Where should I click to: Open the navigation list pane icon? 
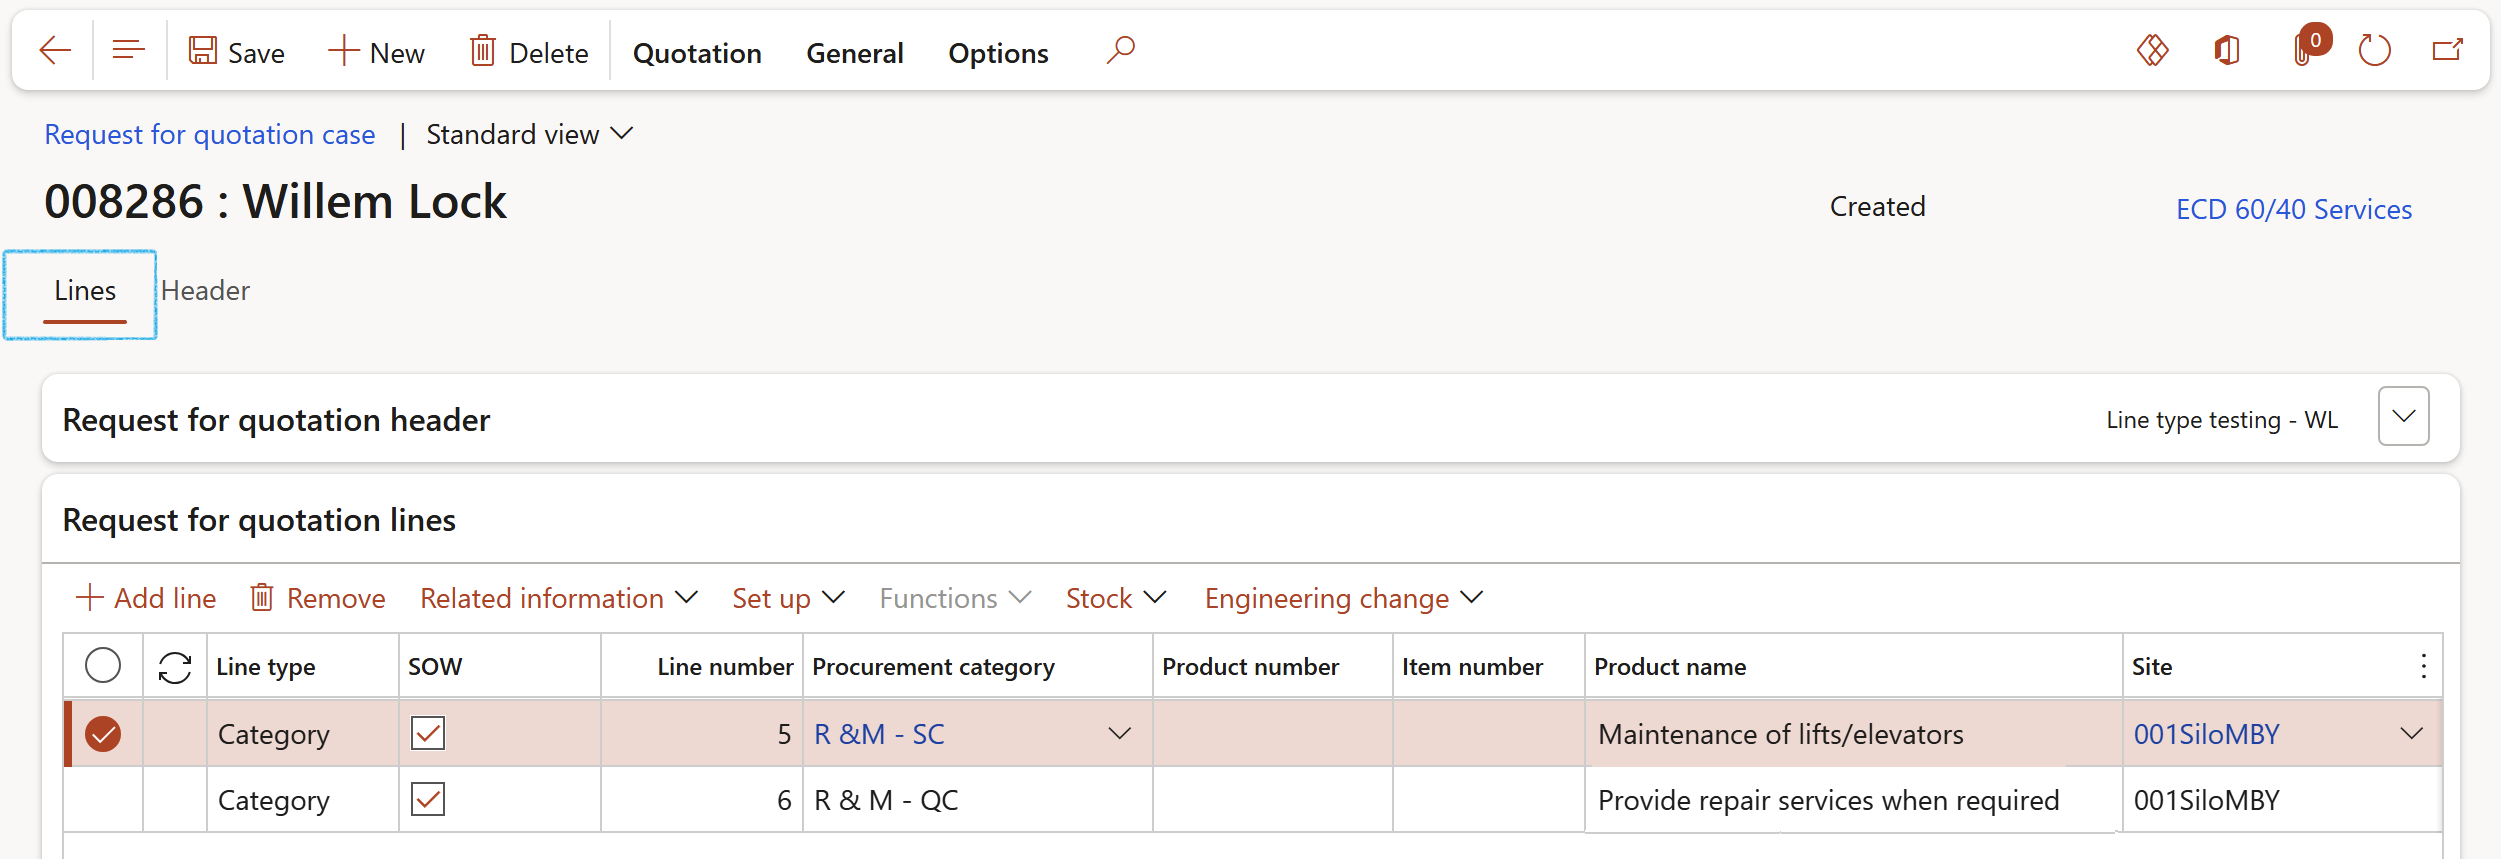(x=129, y=50)
